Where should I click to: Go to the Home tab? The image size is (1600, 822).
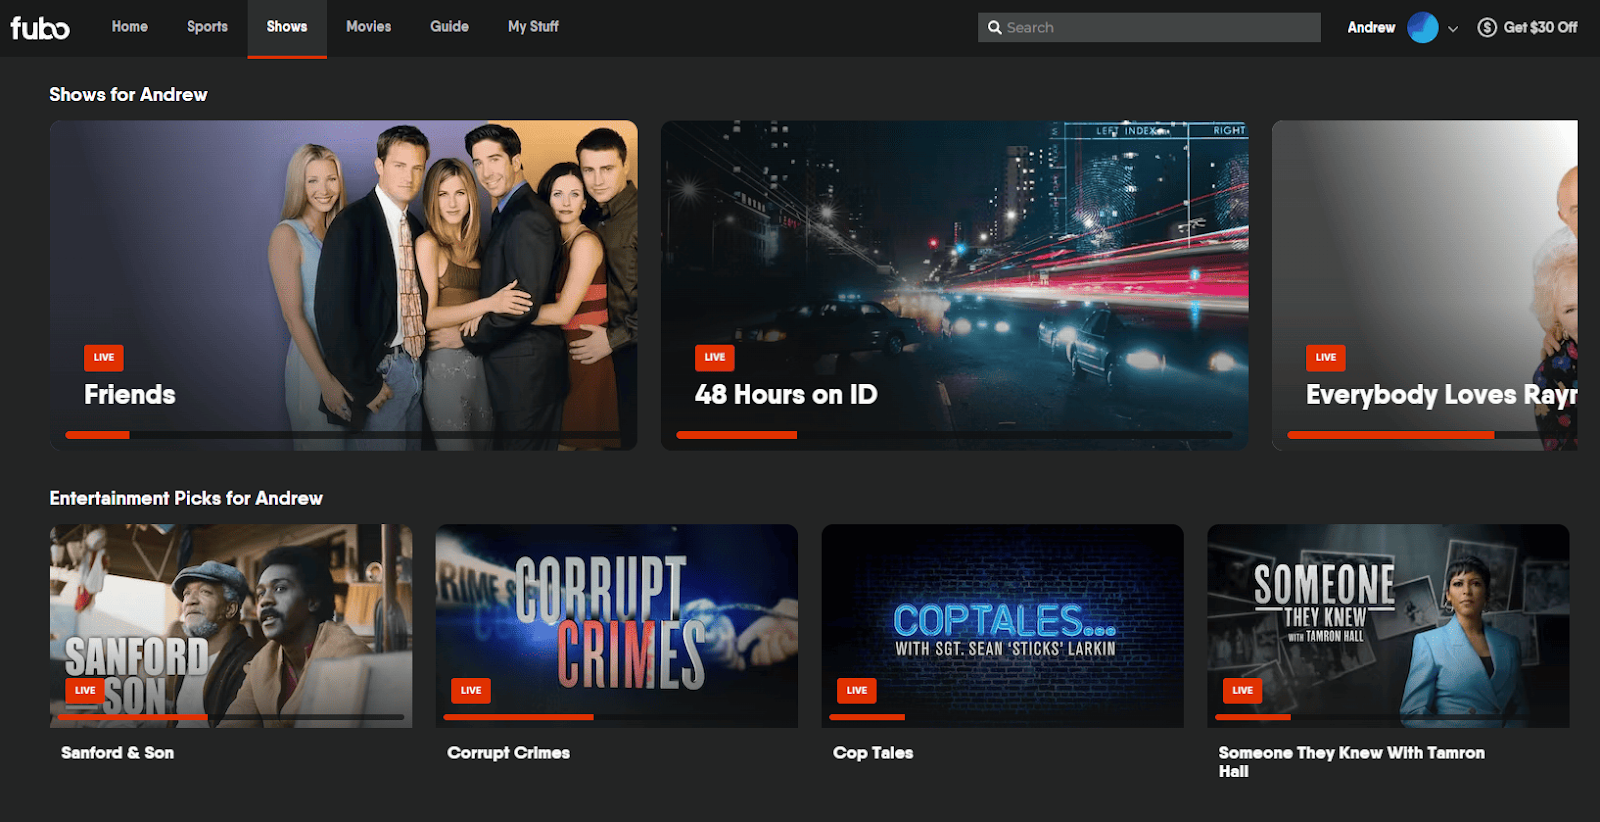pyautogui.click(x=129, y=27)
